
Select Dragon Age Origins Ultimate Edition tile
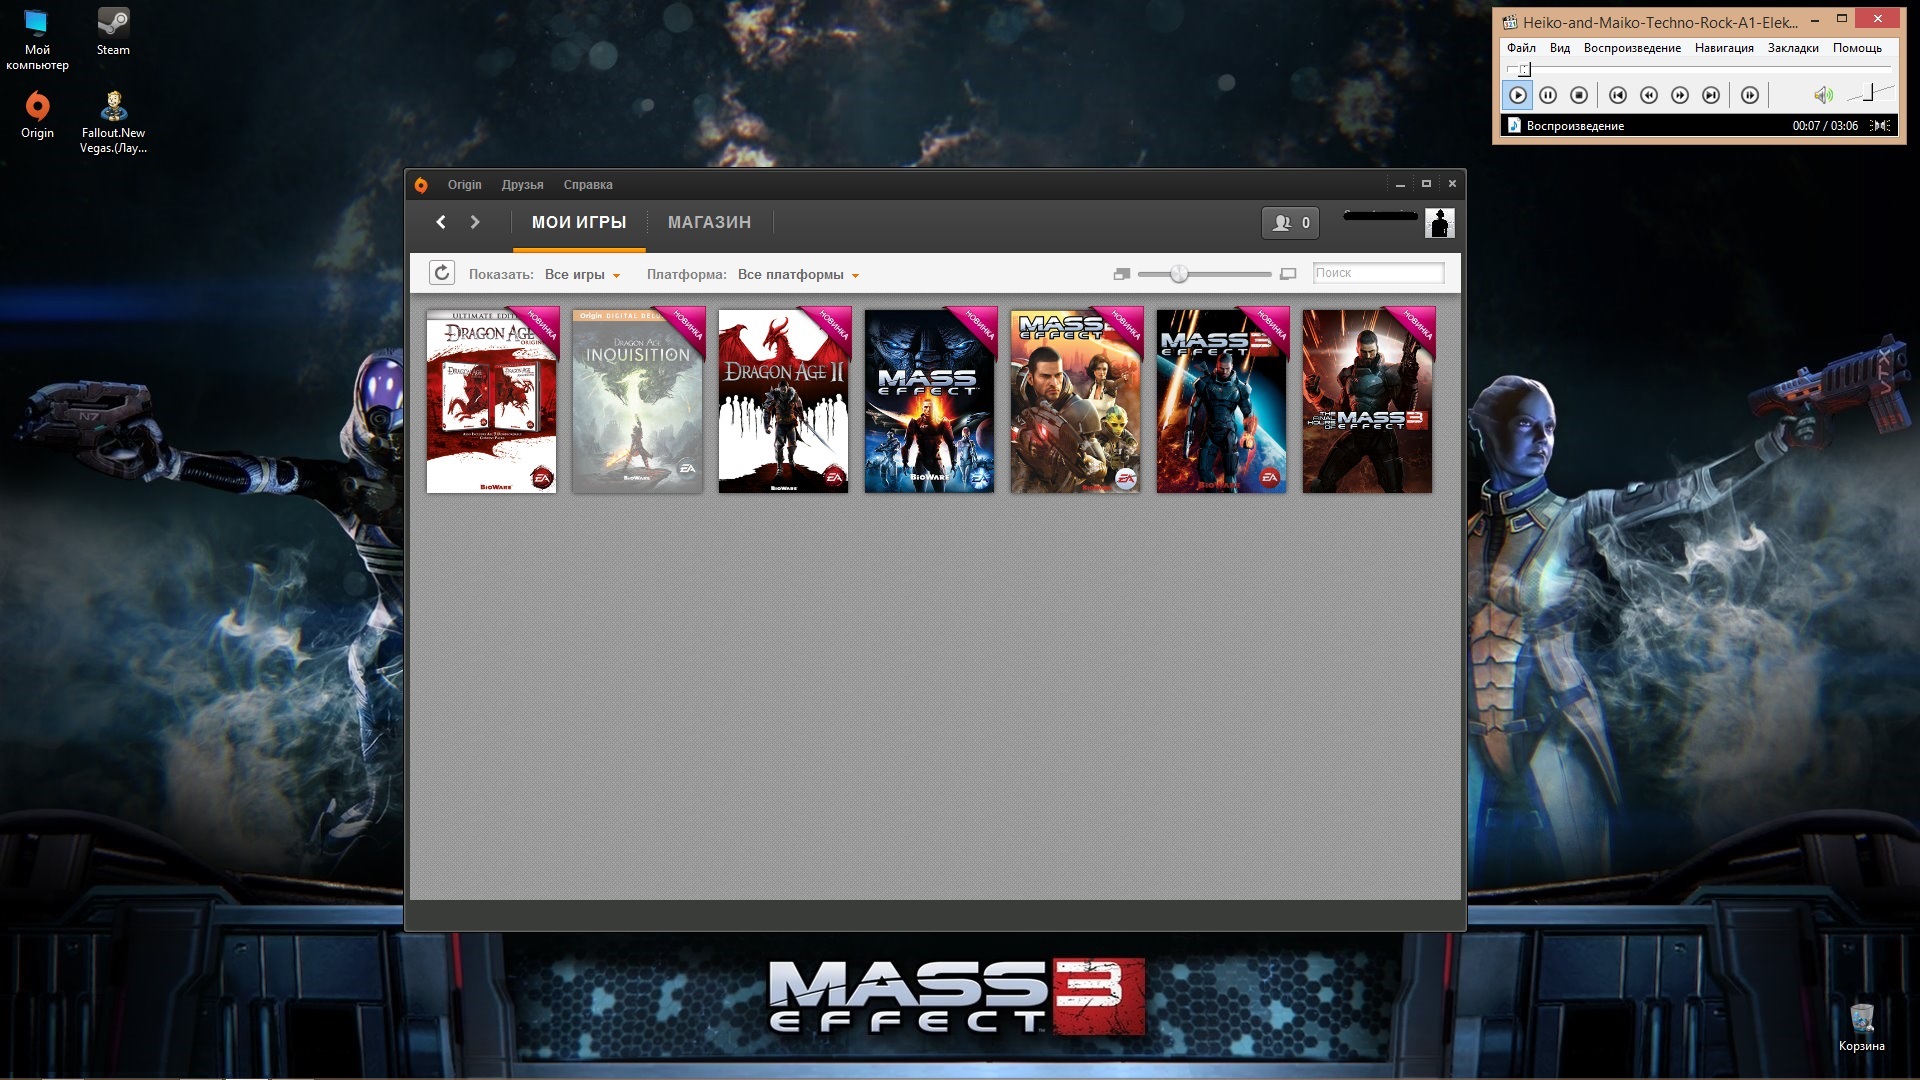click(x=491, y=400)
